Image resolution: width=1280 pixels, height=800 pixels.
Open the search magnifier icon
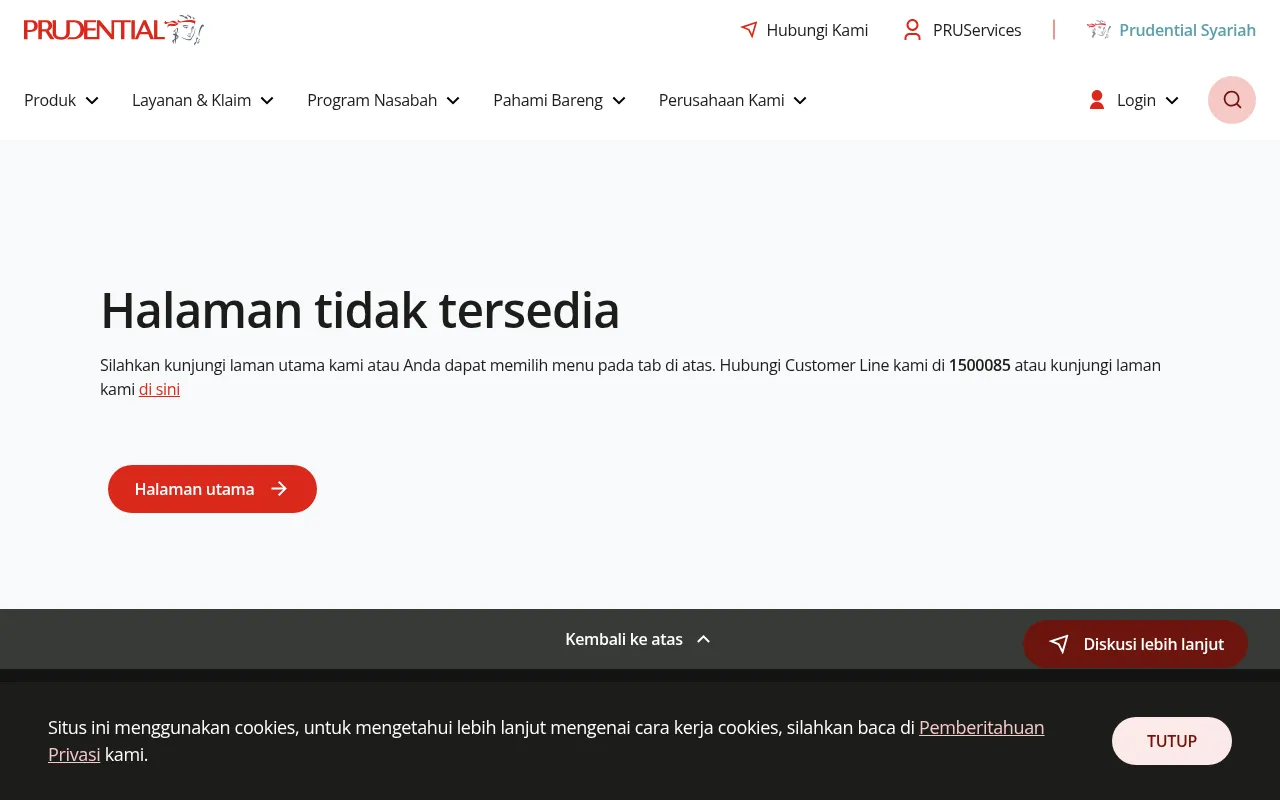click(1232, 100)
